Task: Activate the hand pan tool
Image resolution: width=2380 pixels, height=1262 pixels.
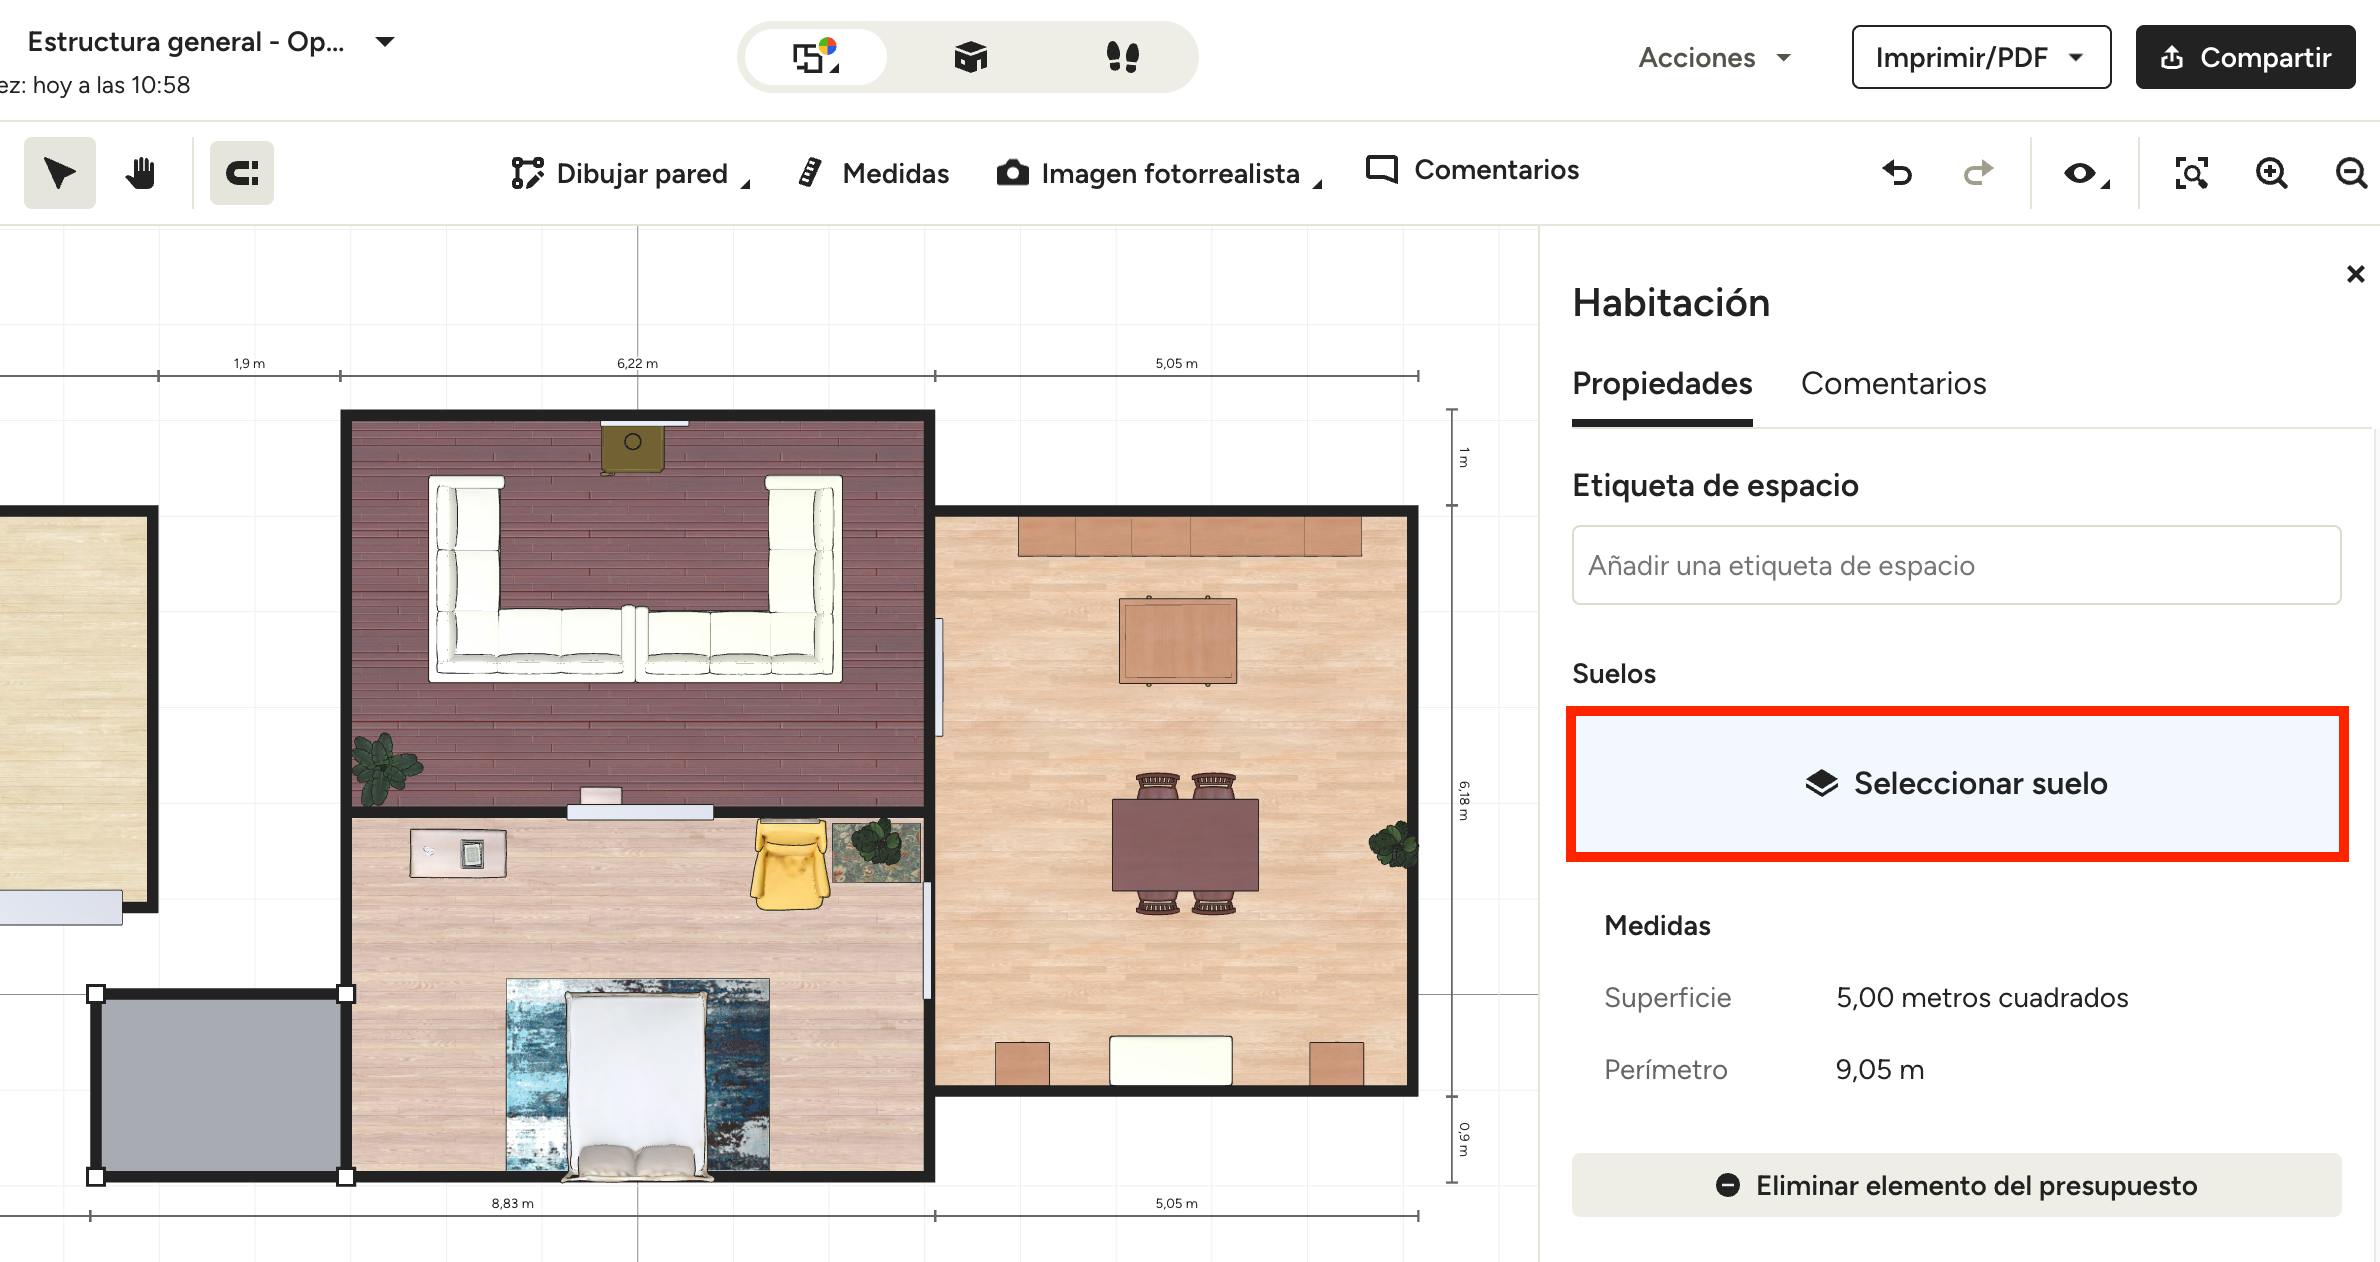Action: pos(140,173)
